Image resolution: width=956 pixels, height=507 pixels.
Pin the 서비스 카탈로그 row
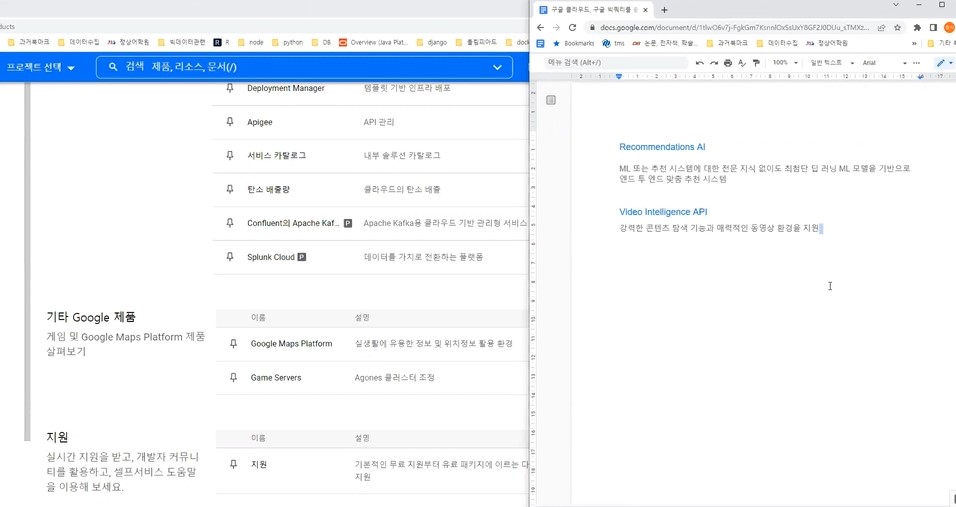(230, 155)
